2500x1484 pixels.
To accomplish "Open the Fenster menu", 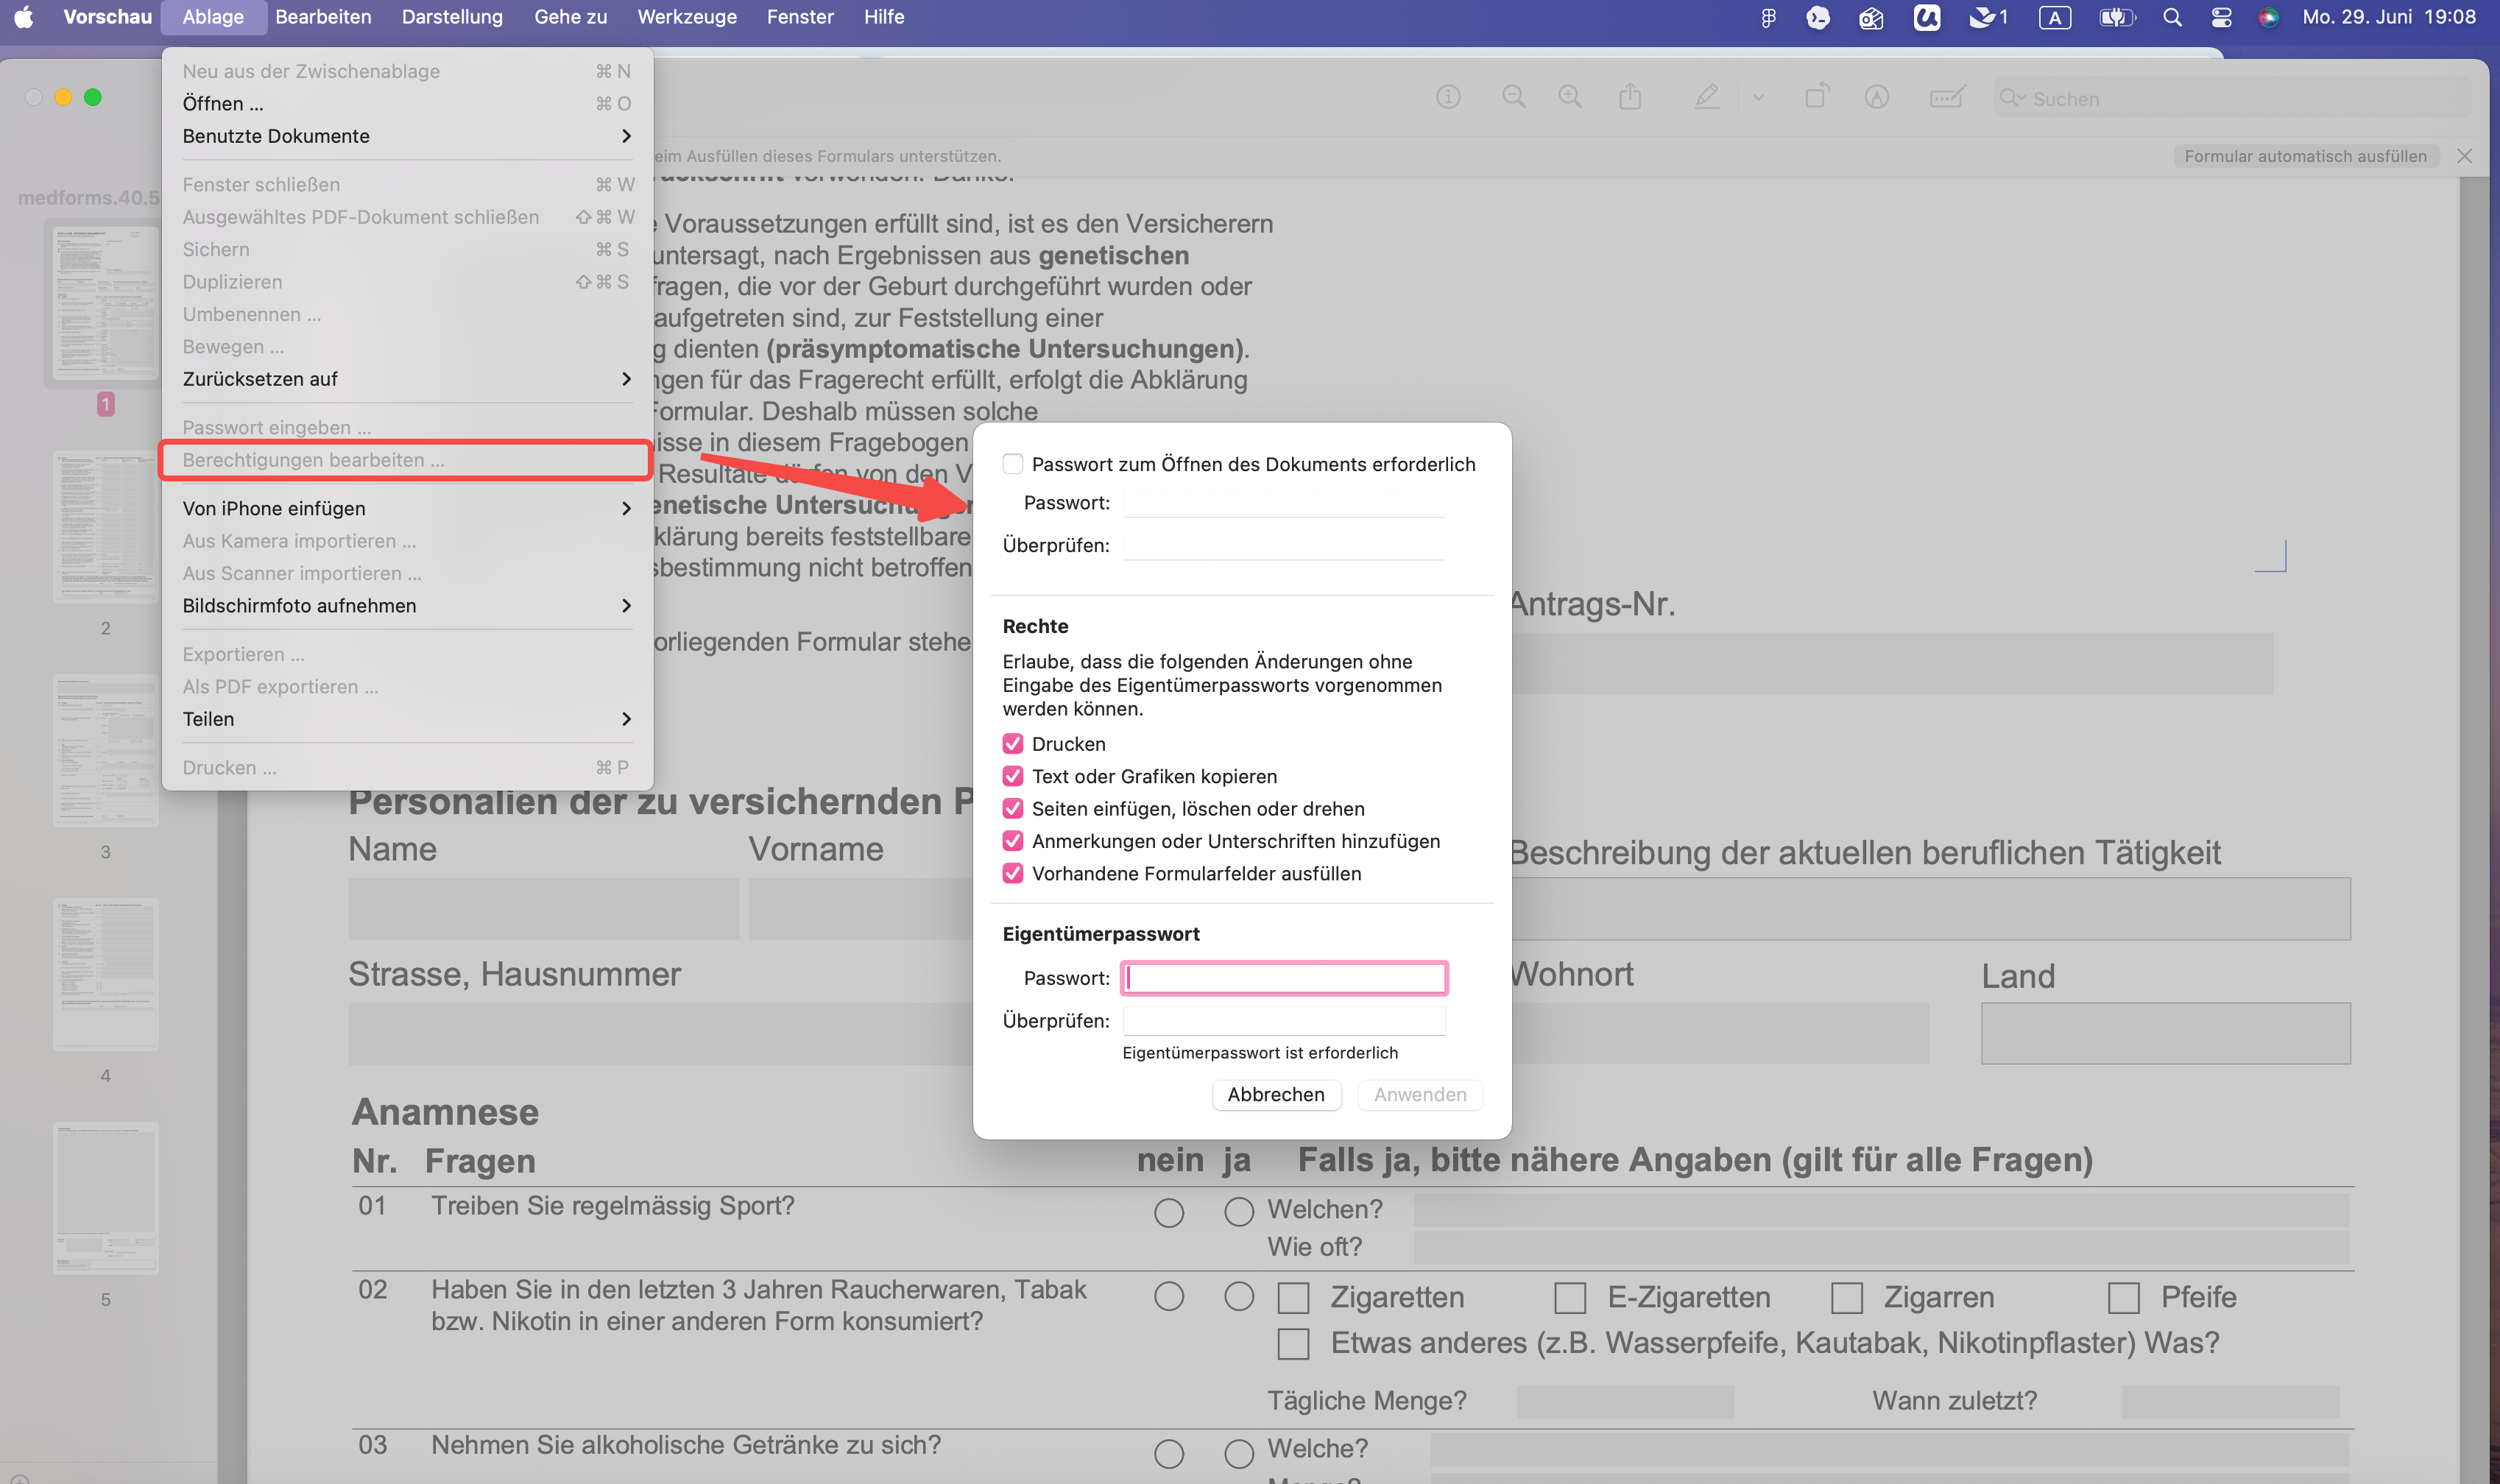I will (800, 17).
